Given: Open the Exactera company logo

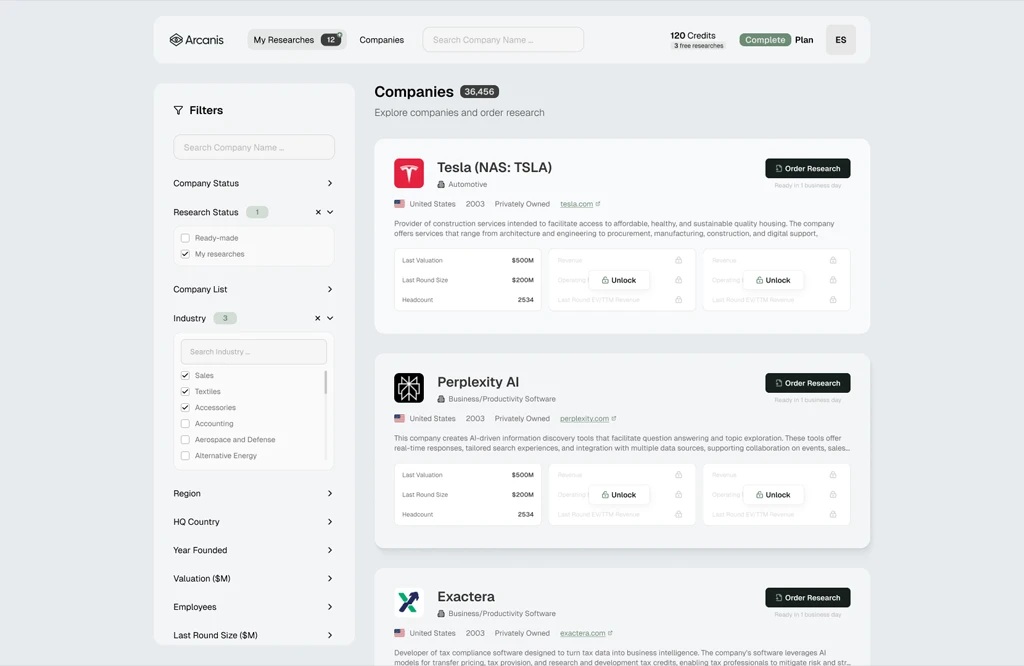Looking at the screenshot, I should (409, 602).
